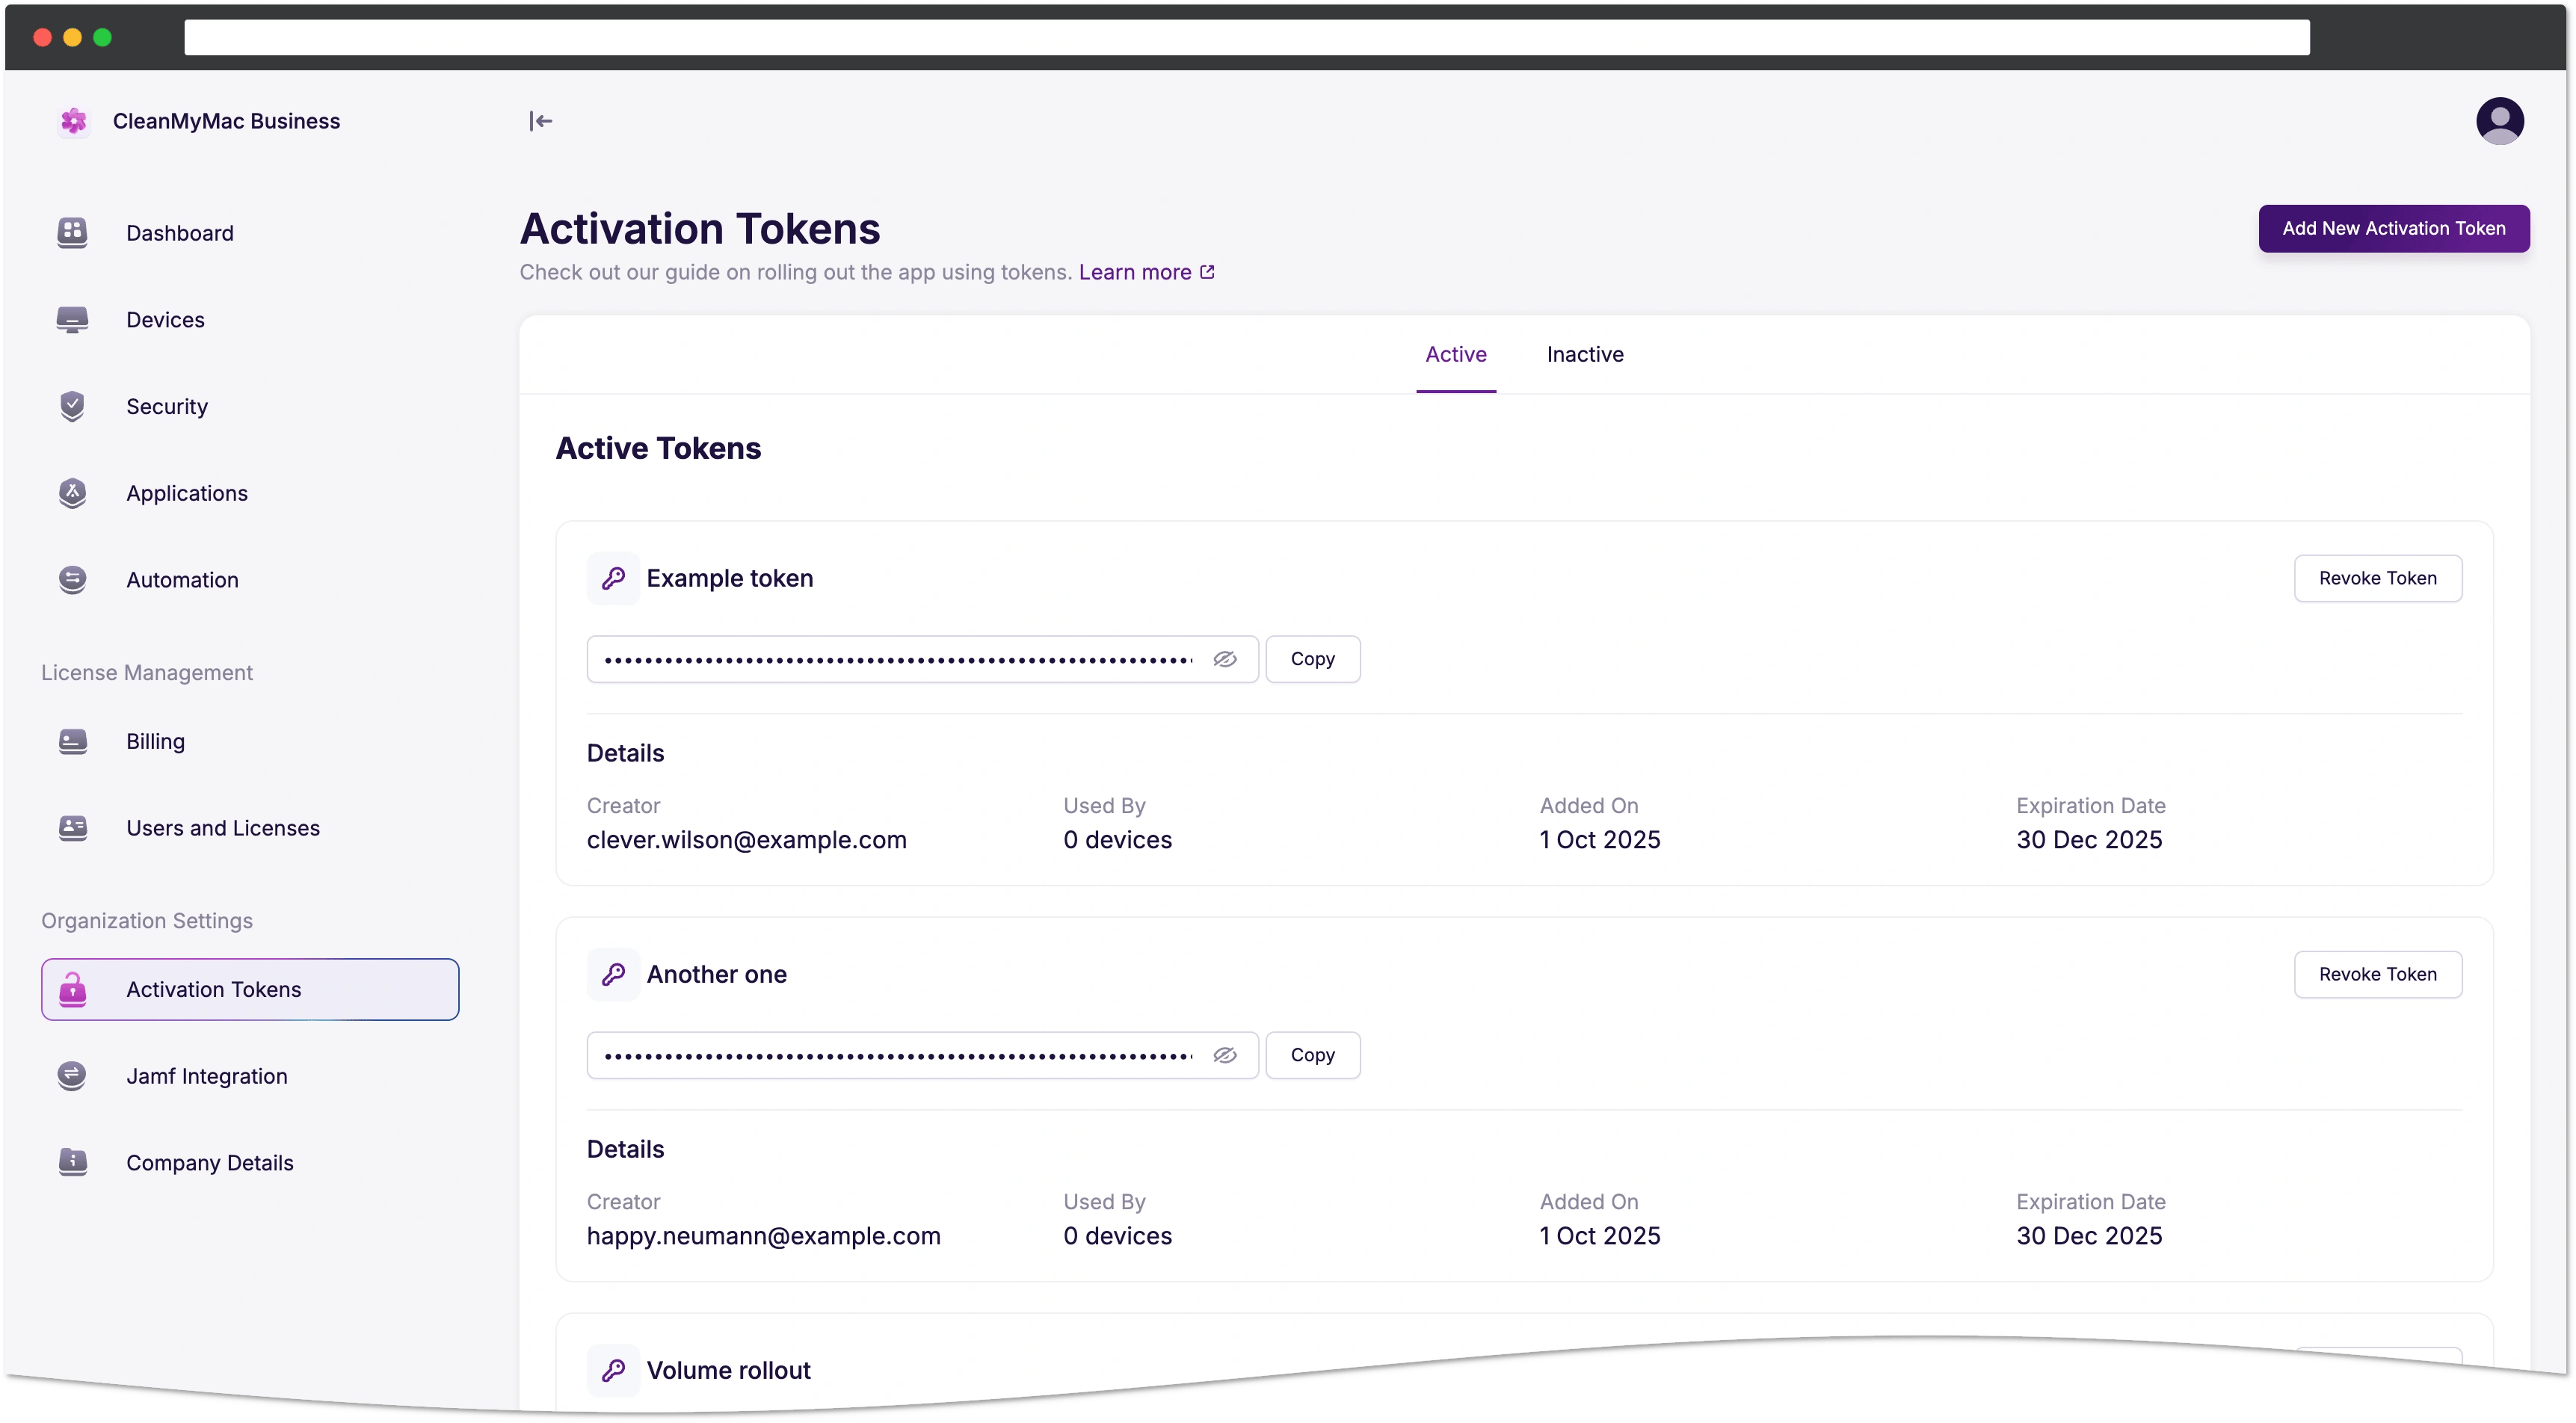
Task: Click the user profile avatar
Action: coord(2499,121)
